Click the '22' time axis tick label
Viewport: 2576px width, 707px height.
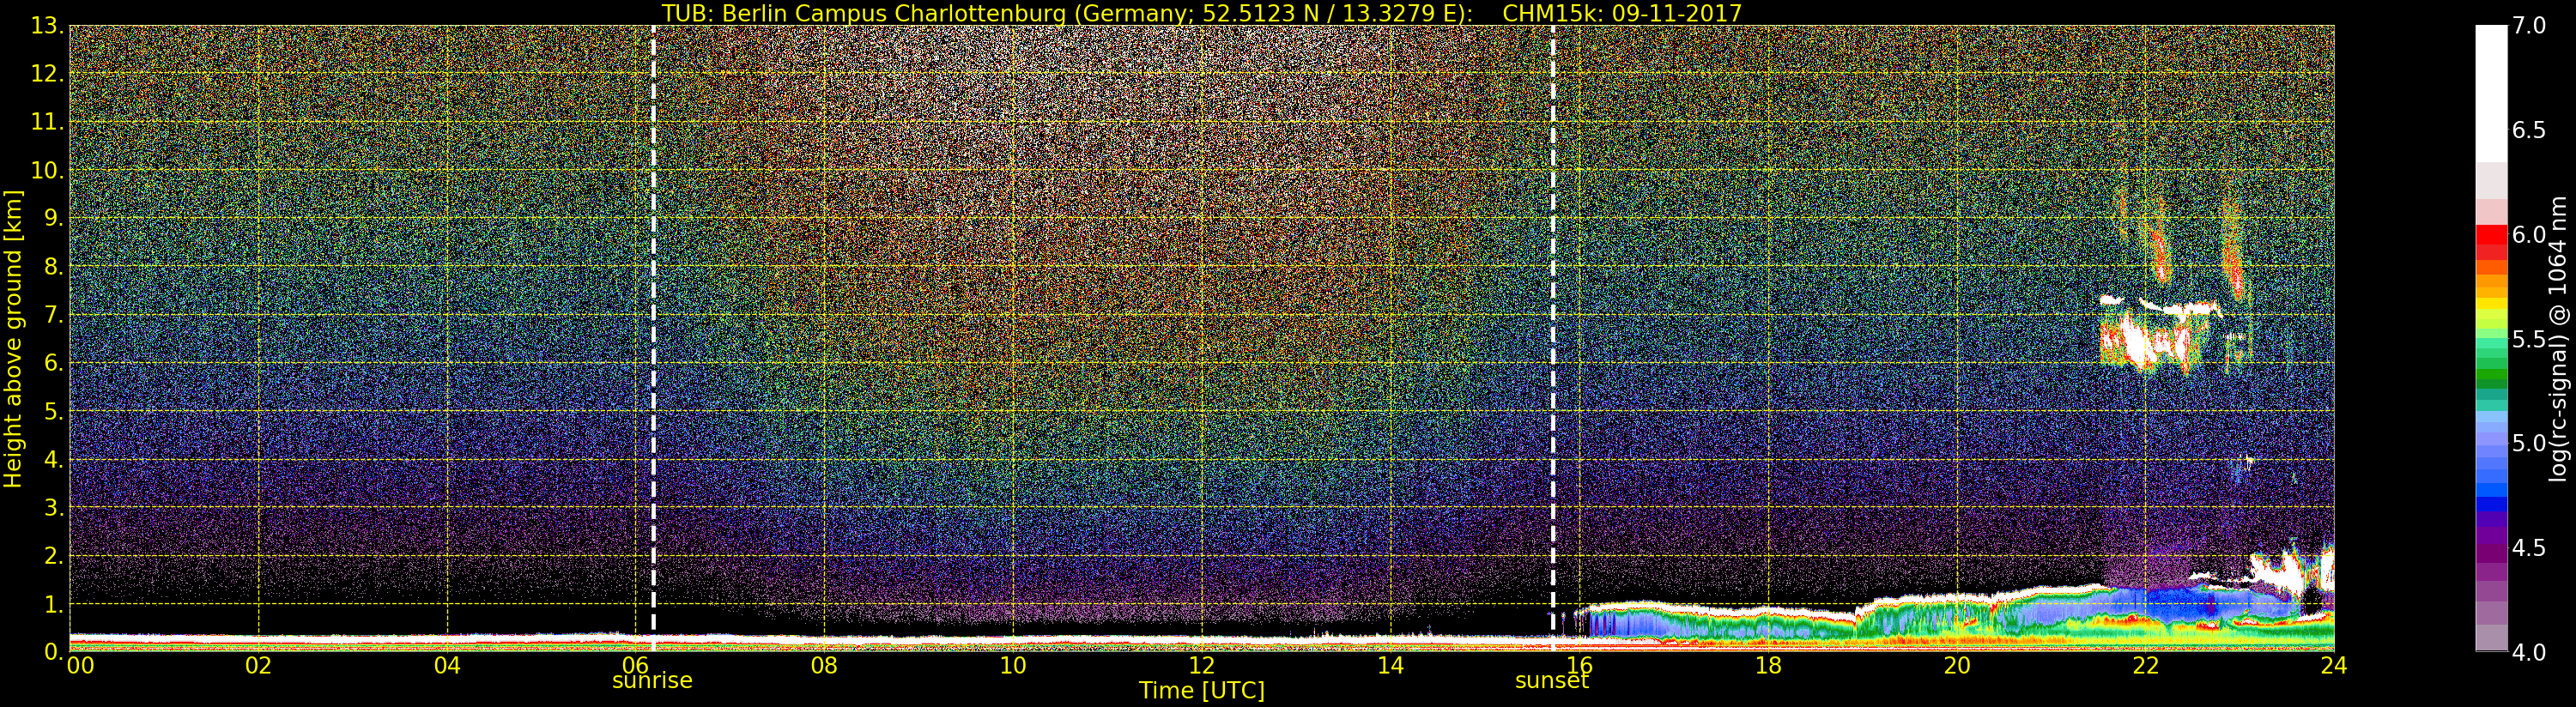tap(2145, 665)
